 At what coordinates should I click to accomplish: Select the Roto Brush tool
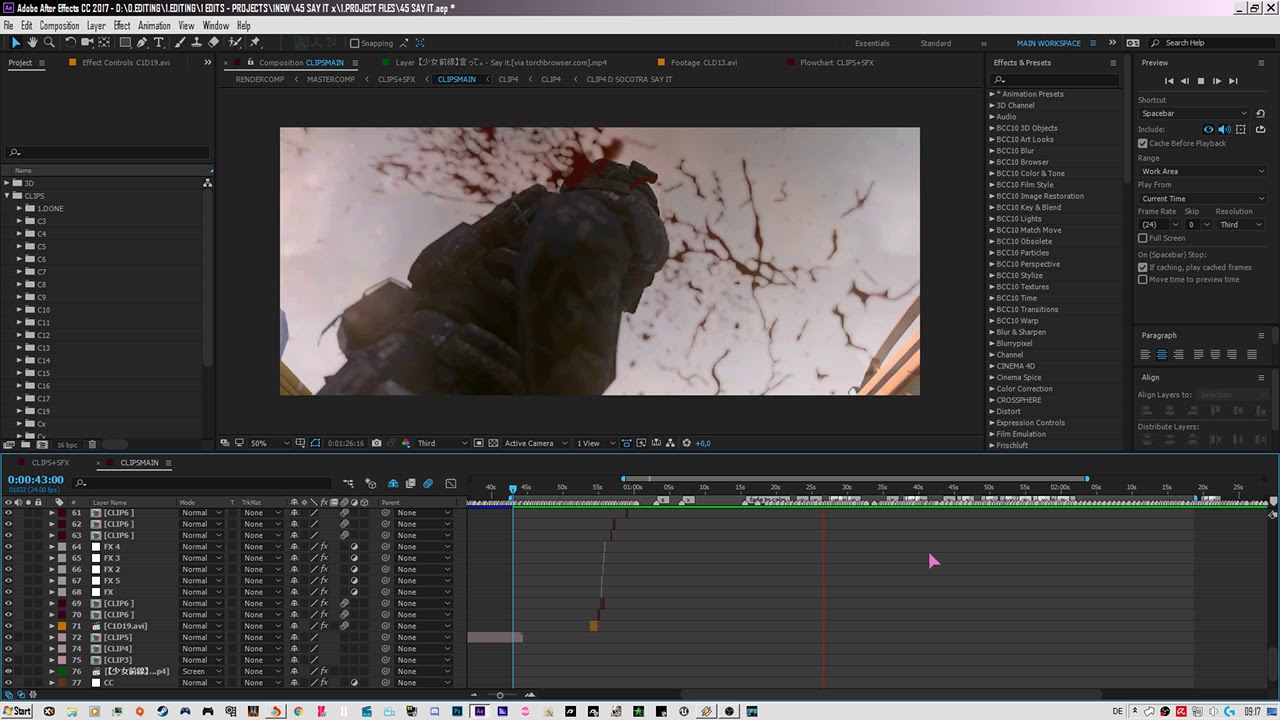click(x=235, y=43)
